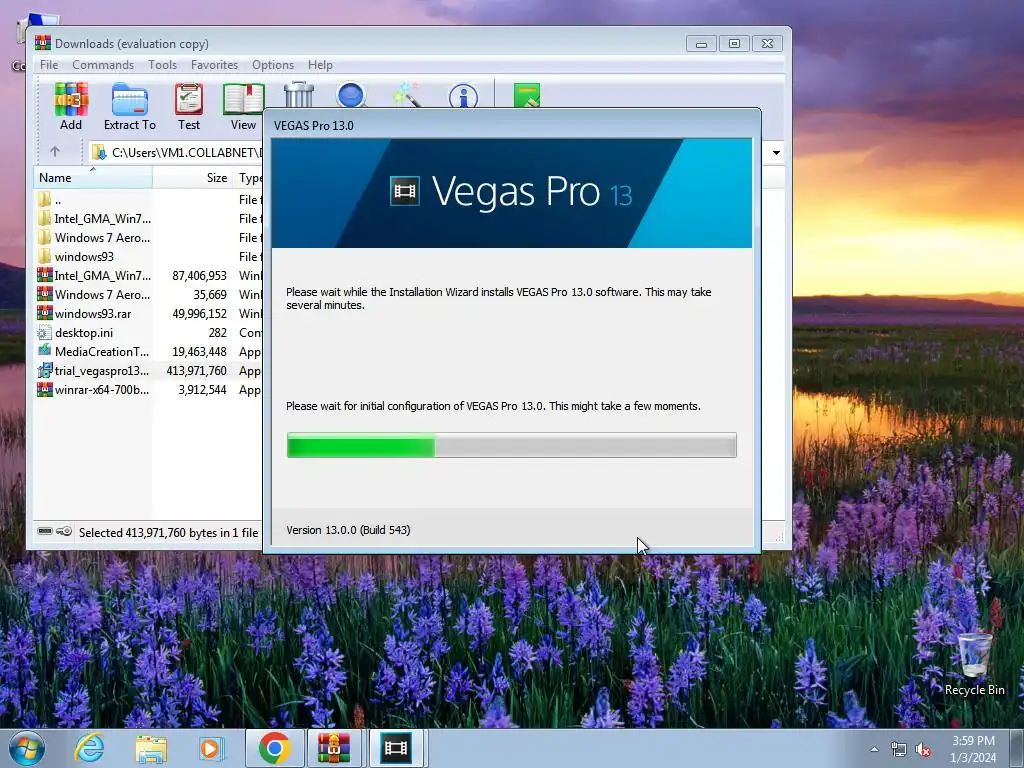This screenshot has height=768, width=1024.
Task: Open the Commands menu
Action: [x=103, y=65]
